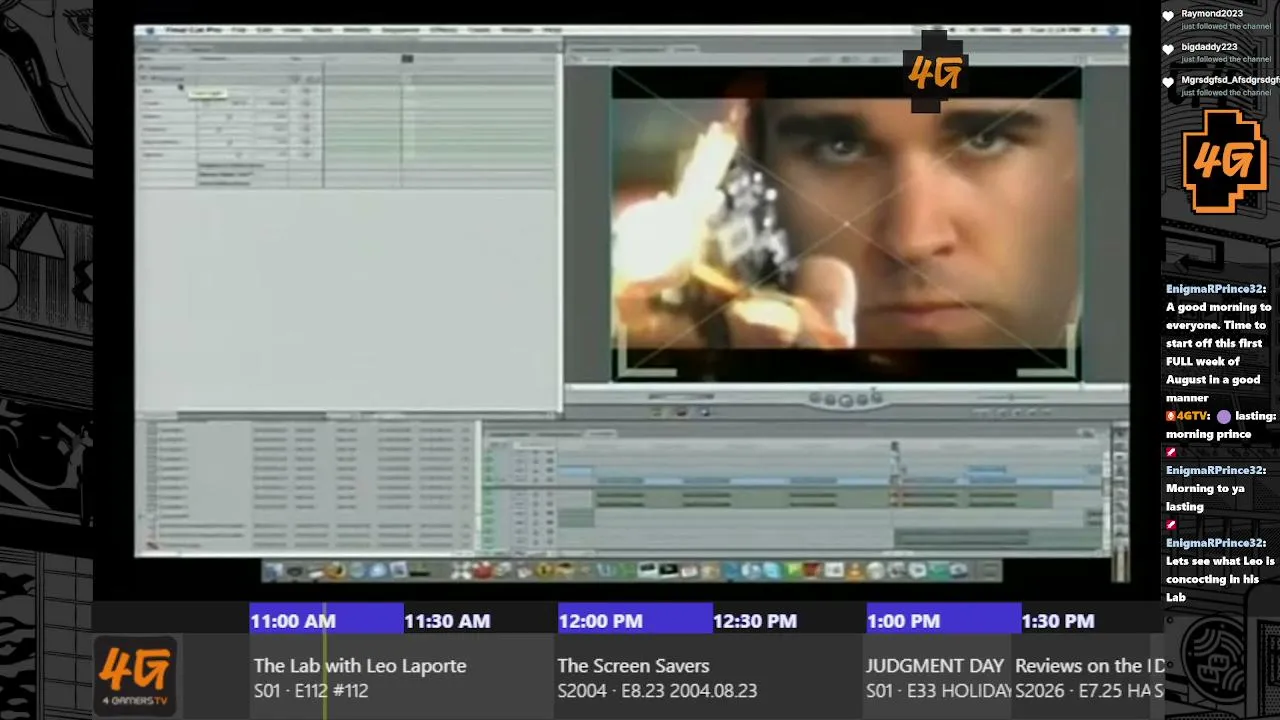Click EnigmaRPrince32 above 'A good morning' message
This screenshot has height=720, width=1280.
coord(1215,289)
